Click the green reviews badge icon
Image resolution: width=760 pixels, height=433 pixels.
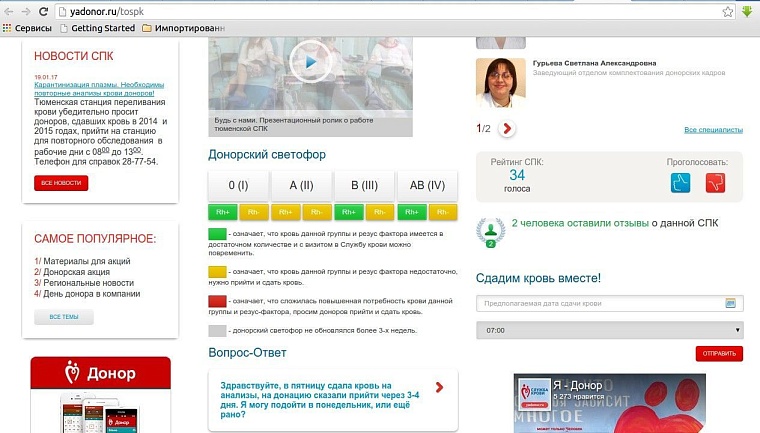491,232
